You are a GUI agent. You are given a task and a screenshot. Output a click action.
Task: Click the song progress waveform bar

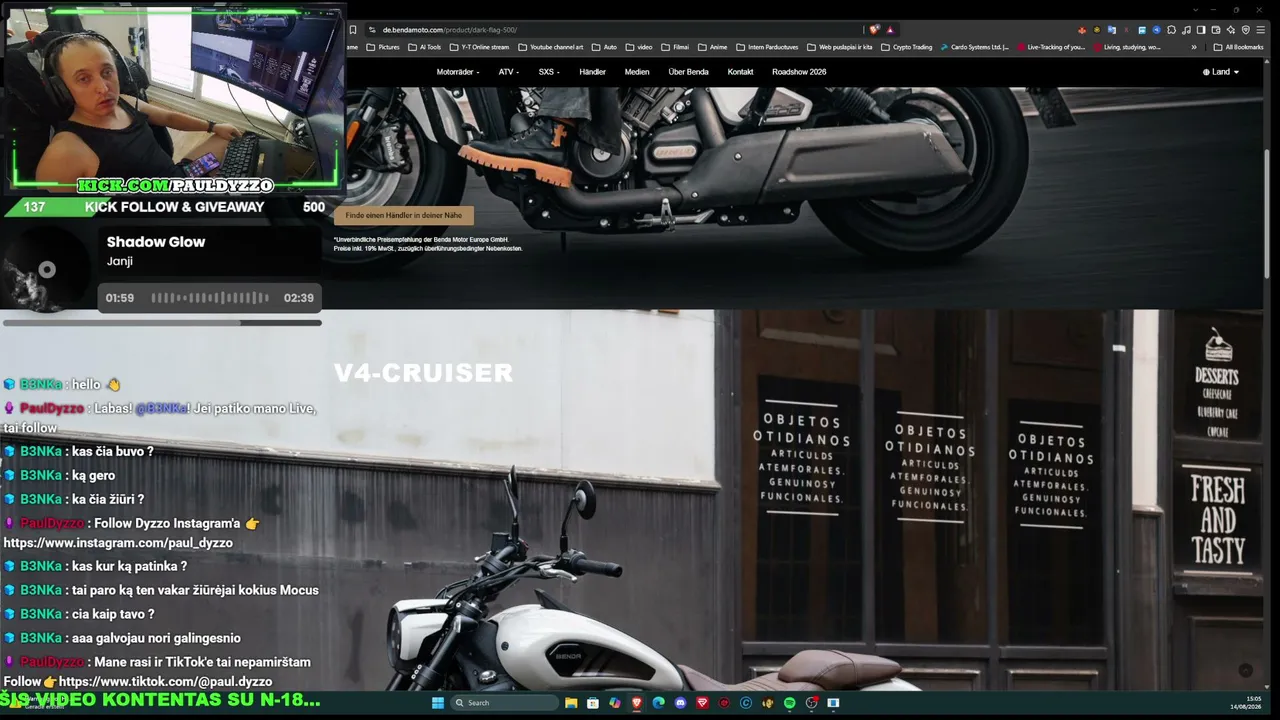[210, 298]
